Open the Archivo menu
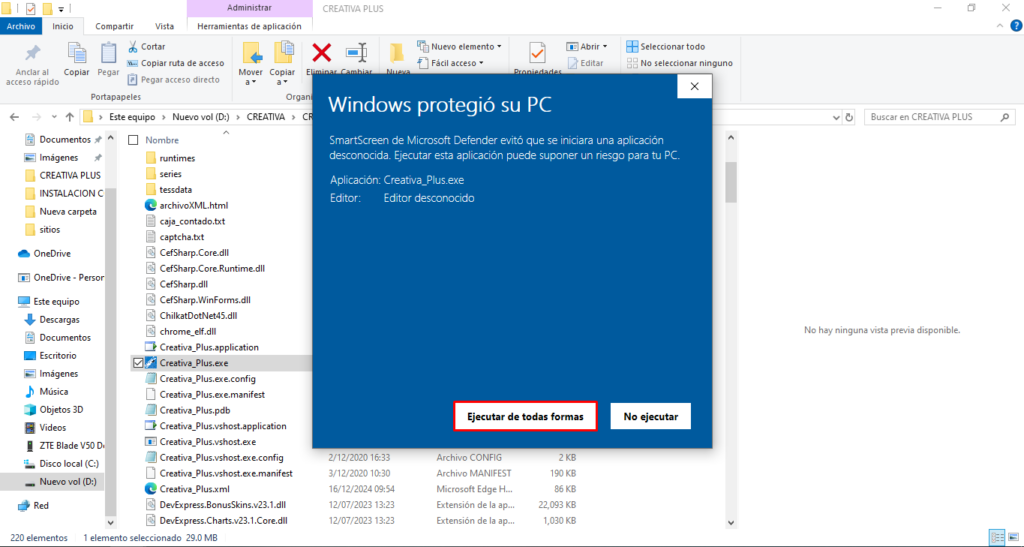Image resolution: width=1024 pixels, height=547 pixels. tap(21, 26)
